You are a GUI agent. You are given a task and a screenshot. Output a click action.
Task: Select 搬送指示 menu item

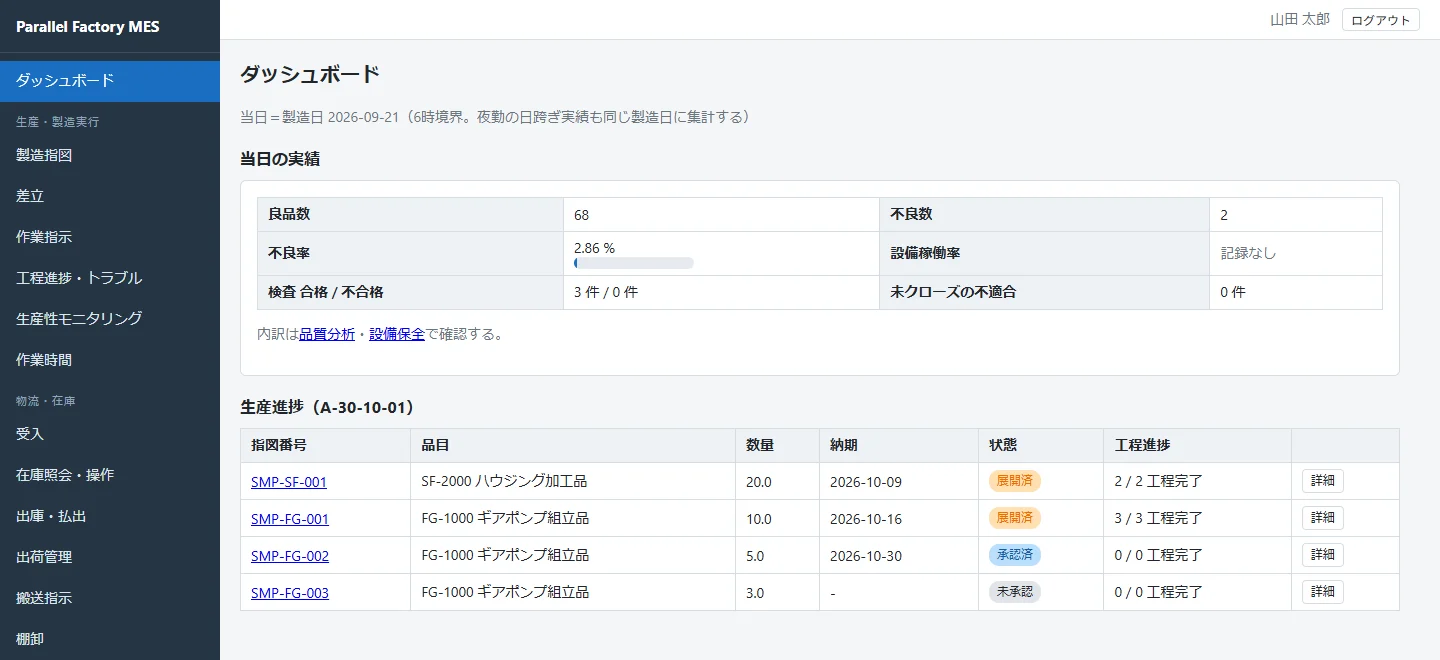tap(110, 598)
